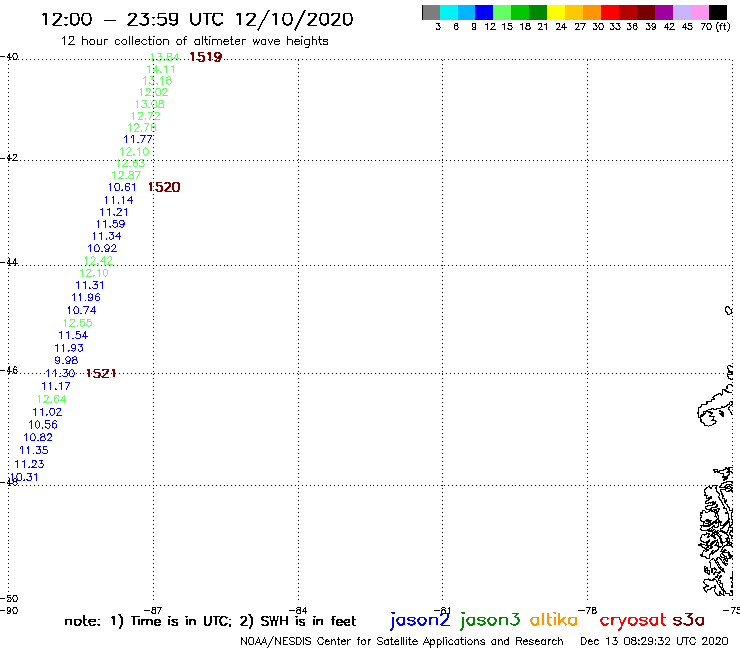Click the wave height value 11.31

90,285
